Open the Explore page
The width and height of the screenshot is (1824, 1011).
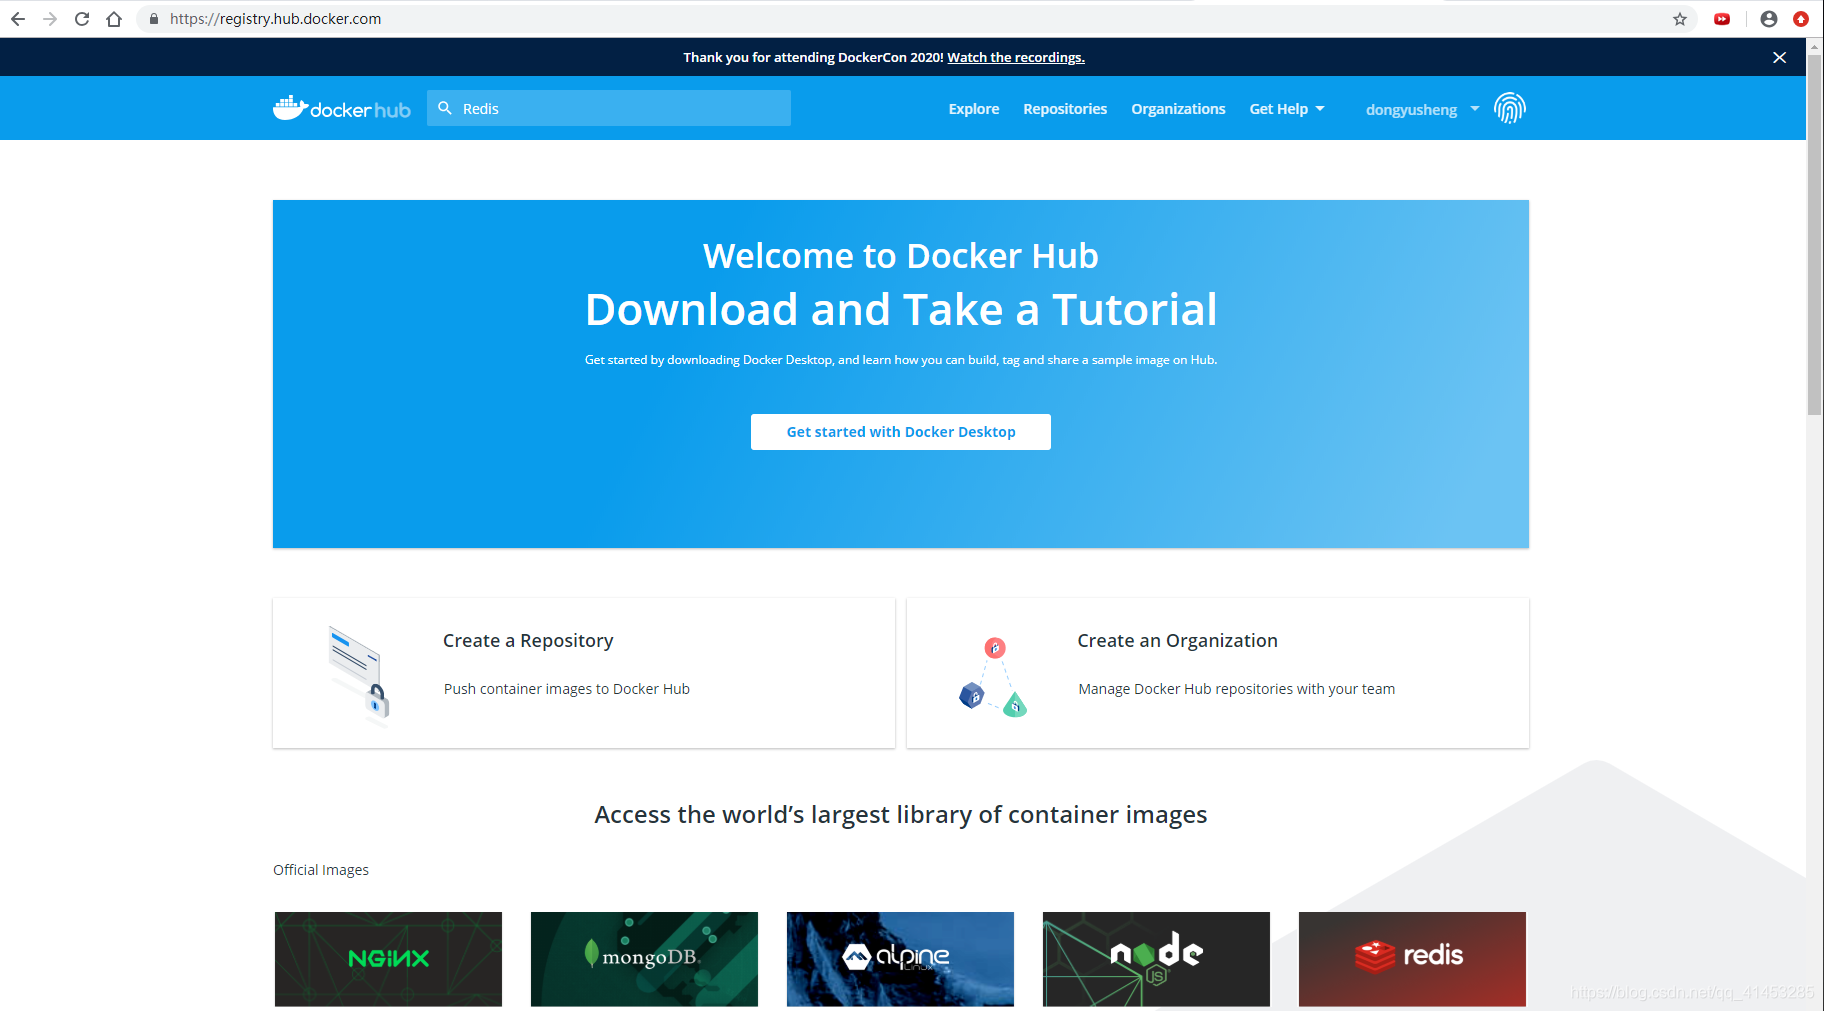(974, 109)
